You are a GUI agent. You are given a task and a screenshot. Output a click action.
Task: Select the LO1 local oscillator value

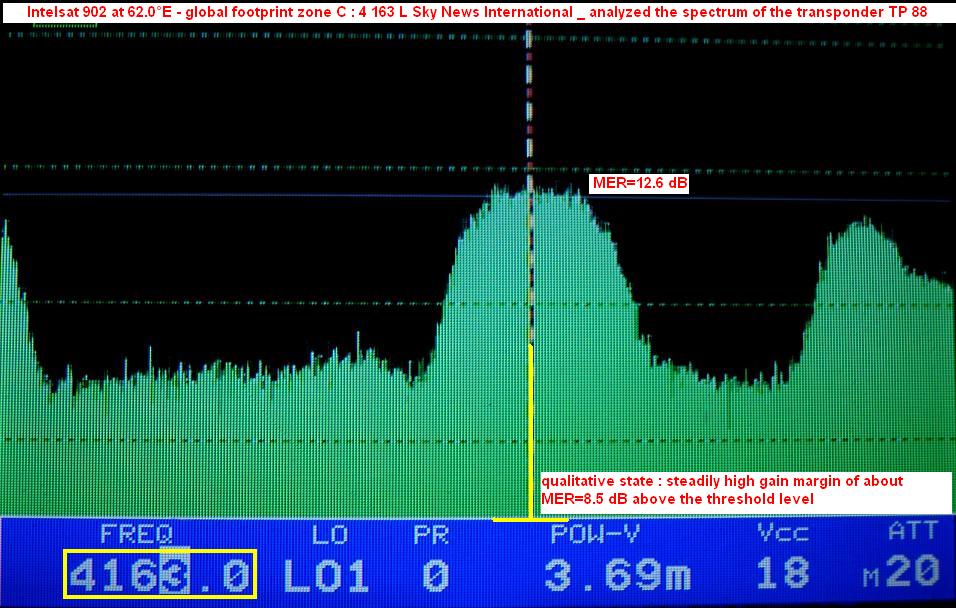coord(326,575)
